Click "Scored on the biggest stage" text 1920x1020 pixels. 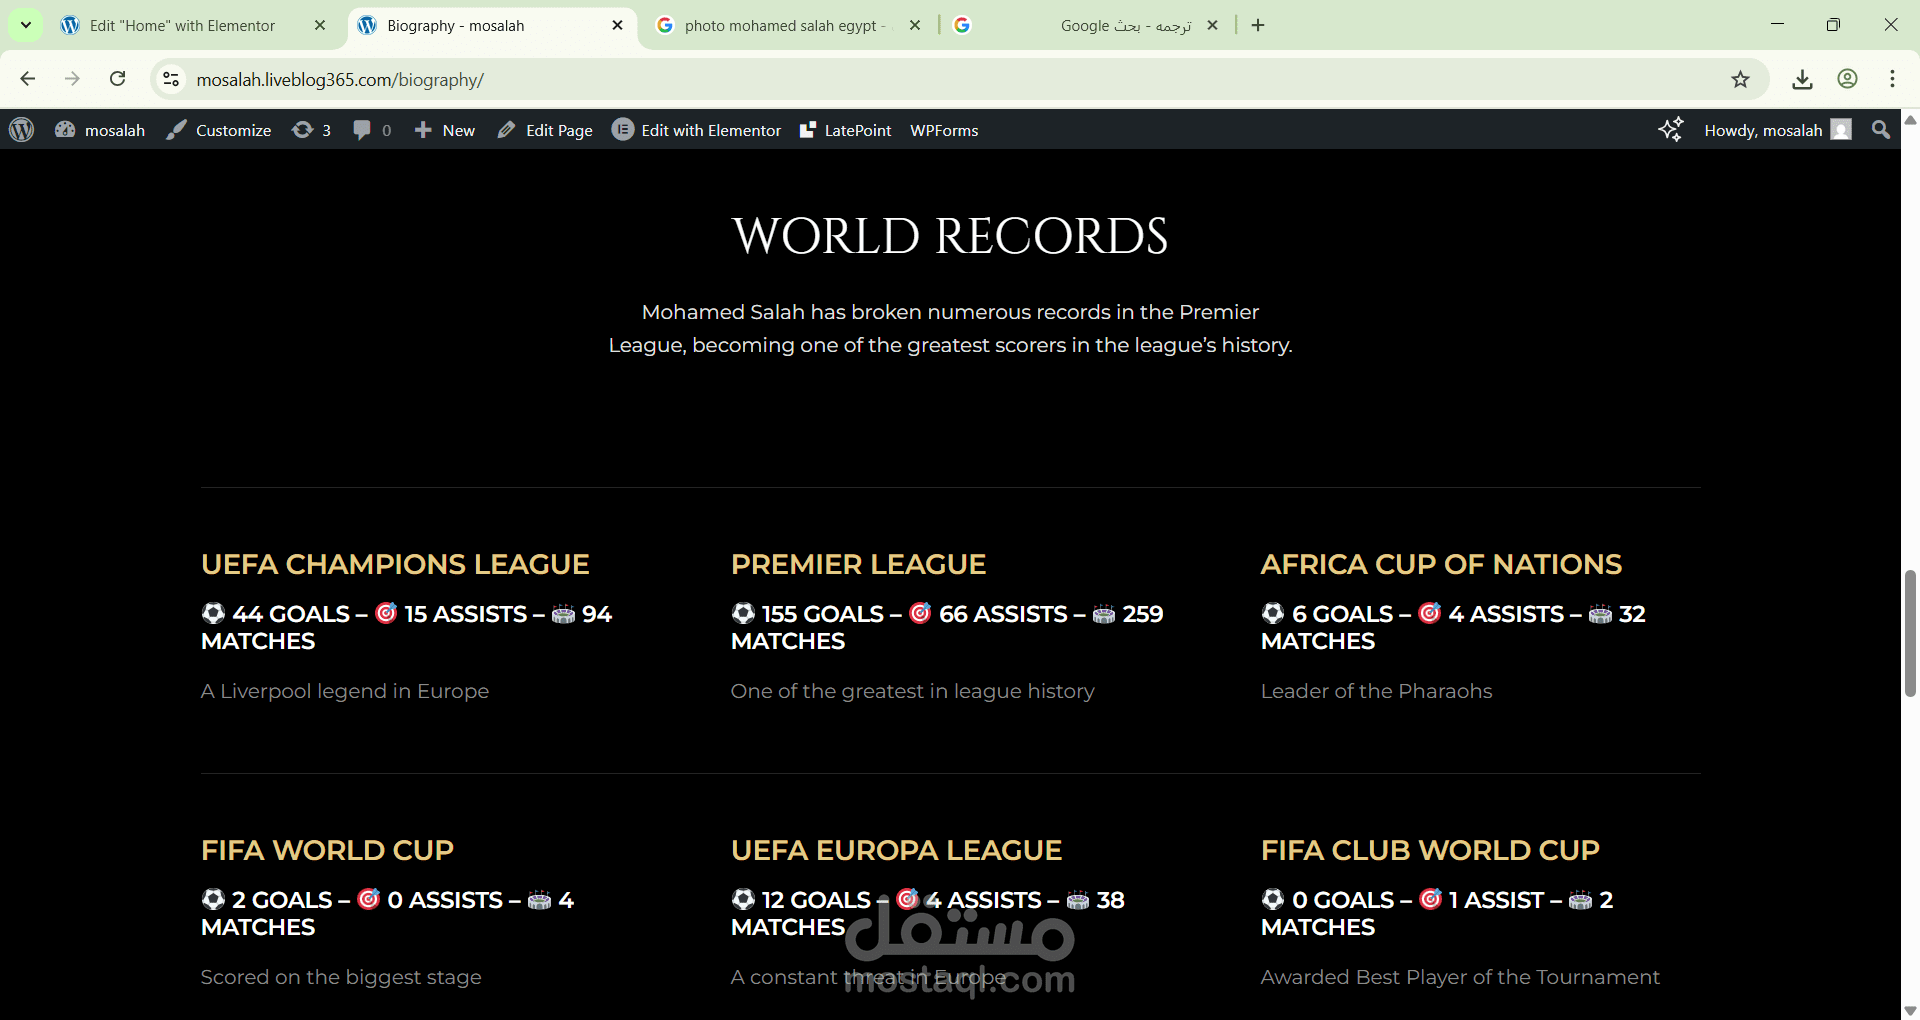click(341, 977)
